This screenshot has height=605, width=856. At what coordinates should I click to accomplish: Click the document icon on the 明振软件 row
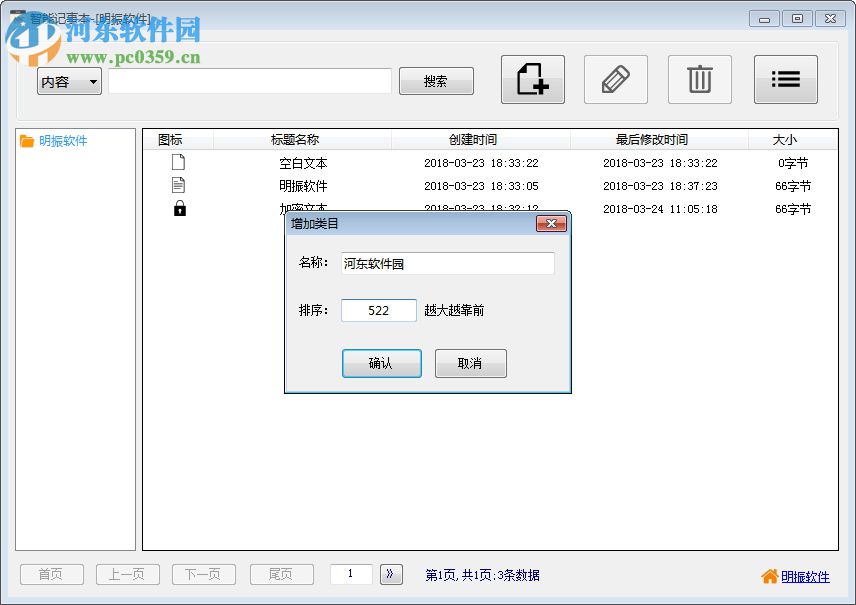(181, 184)
